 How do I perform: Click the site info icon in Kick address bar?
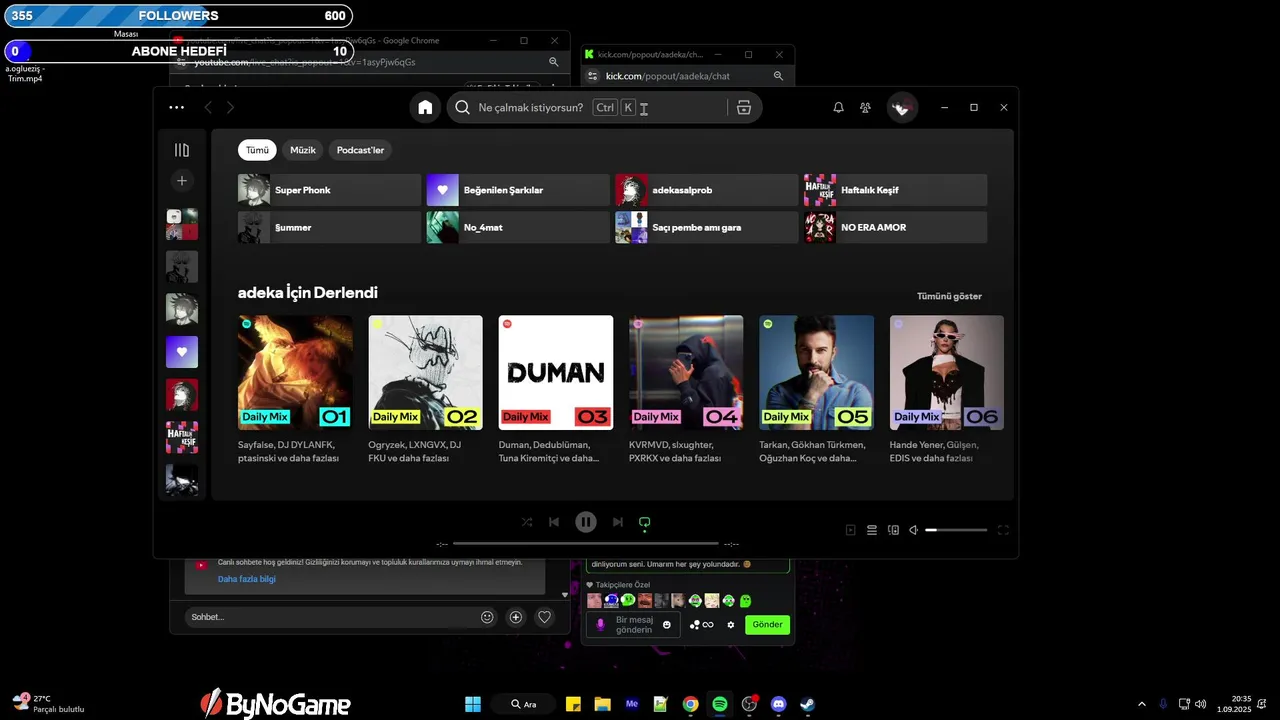591,76
